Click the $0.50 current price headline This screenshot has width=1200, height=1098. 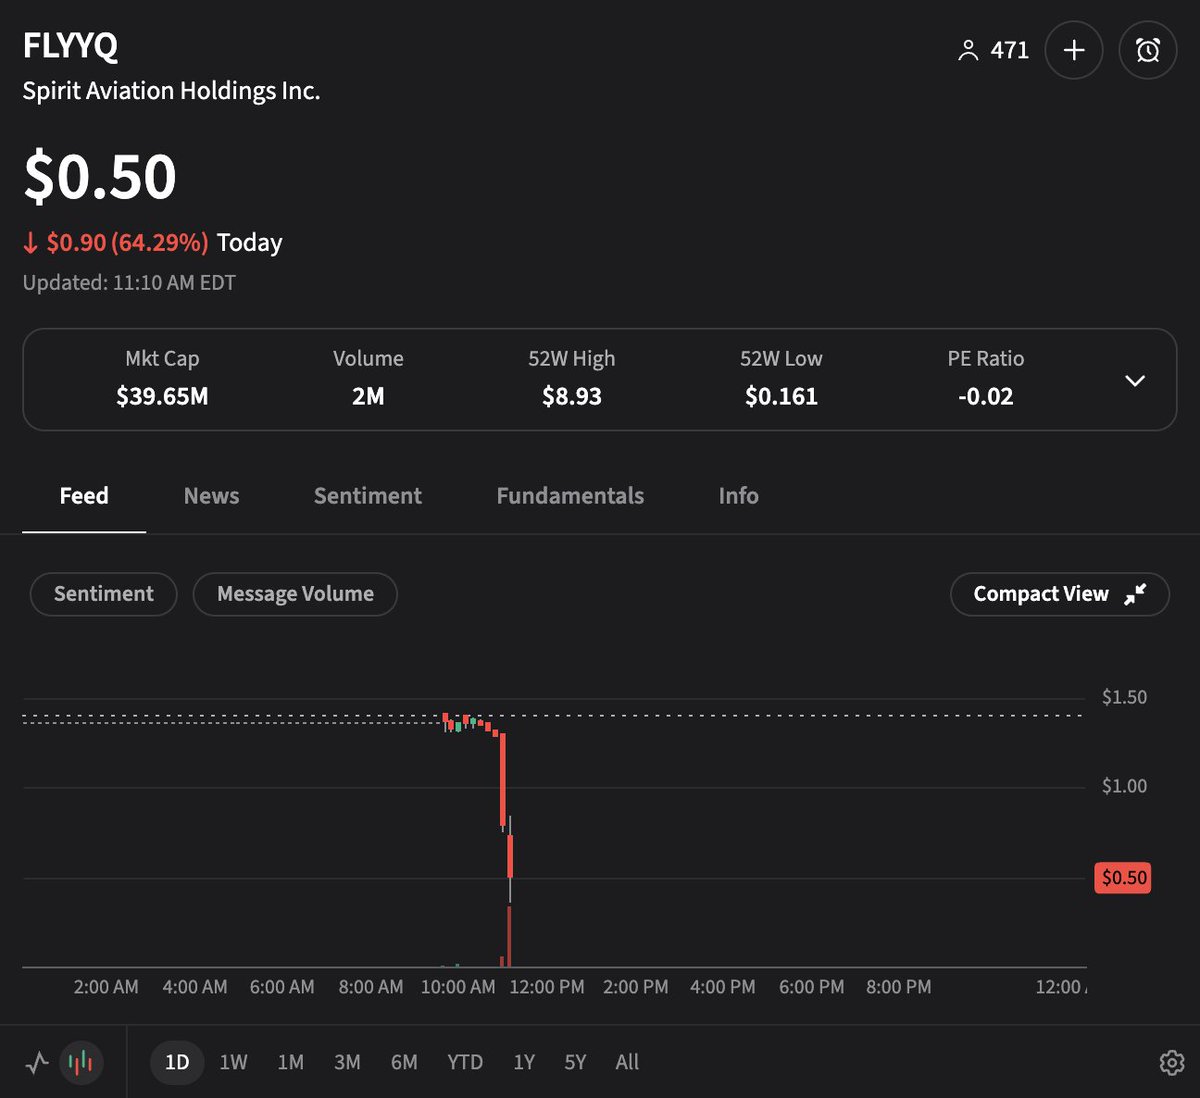click(x=100, y=176)
